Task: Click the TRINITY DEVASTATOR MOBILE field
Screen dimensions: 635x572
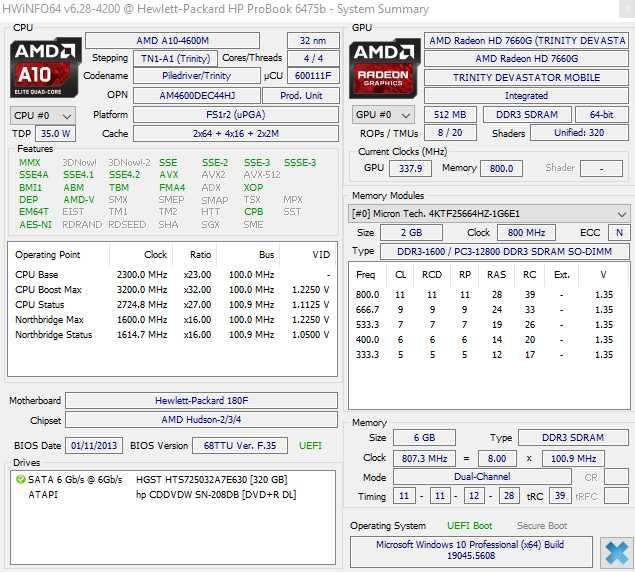Action: tap(526, 77)
